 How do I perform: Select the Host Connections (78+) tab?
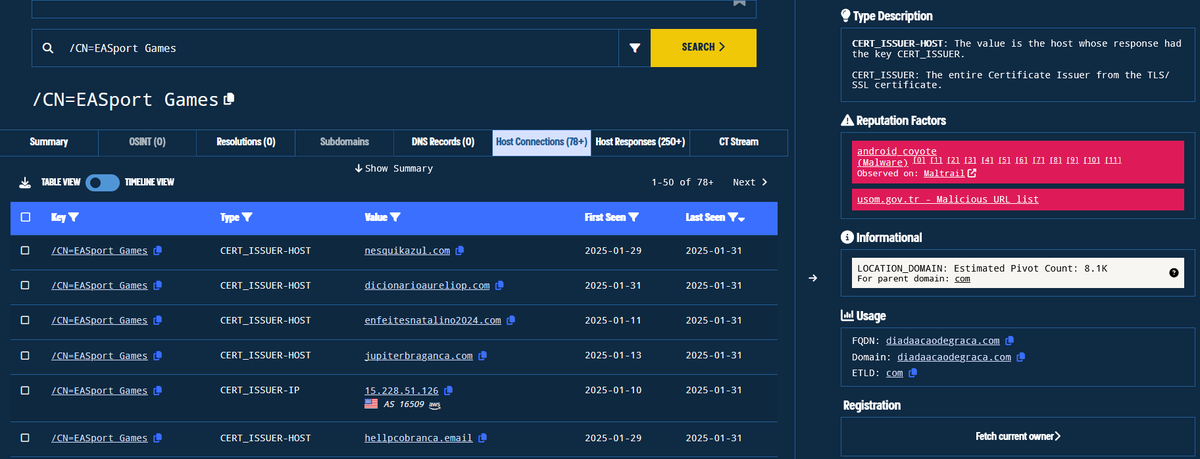(541, 142)
